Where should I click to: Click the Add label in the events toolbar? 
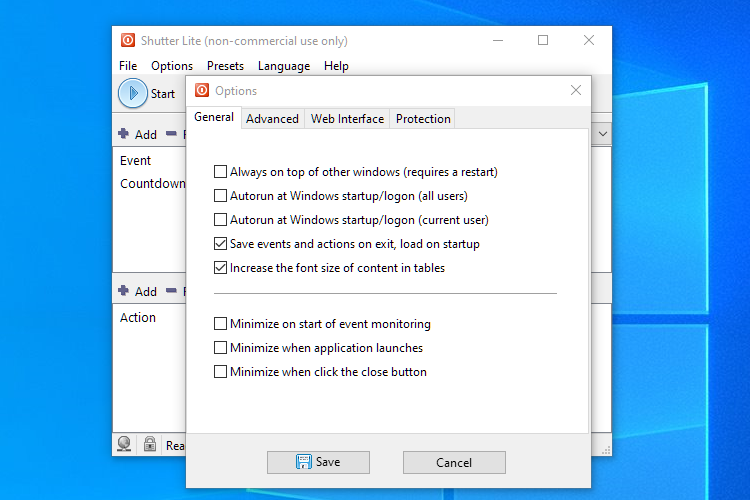pyautogui.click(x=146, y=134)
